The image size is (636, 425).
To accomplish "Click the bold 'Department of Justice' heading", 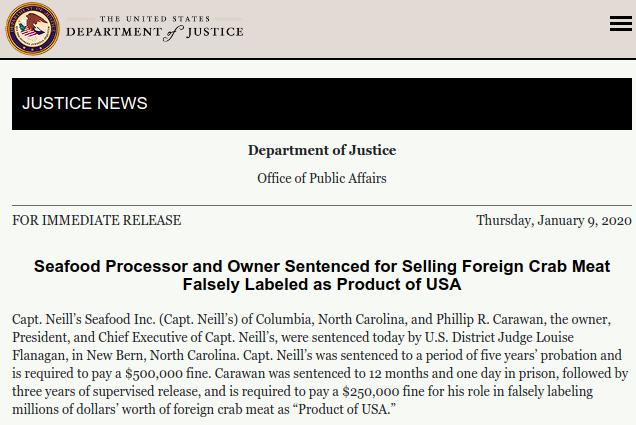I will click(x=322, y=150).
